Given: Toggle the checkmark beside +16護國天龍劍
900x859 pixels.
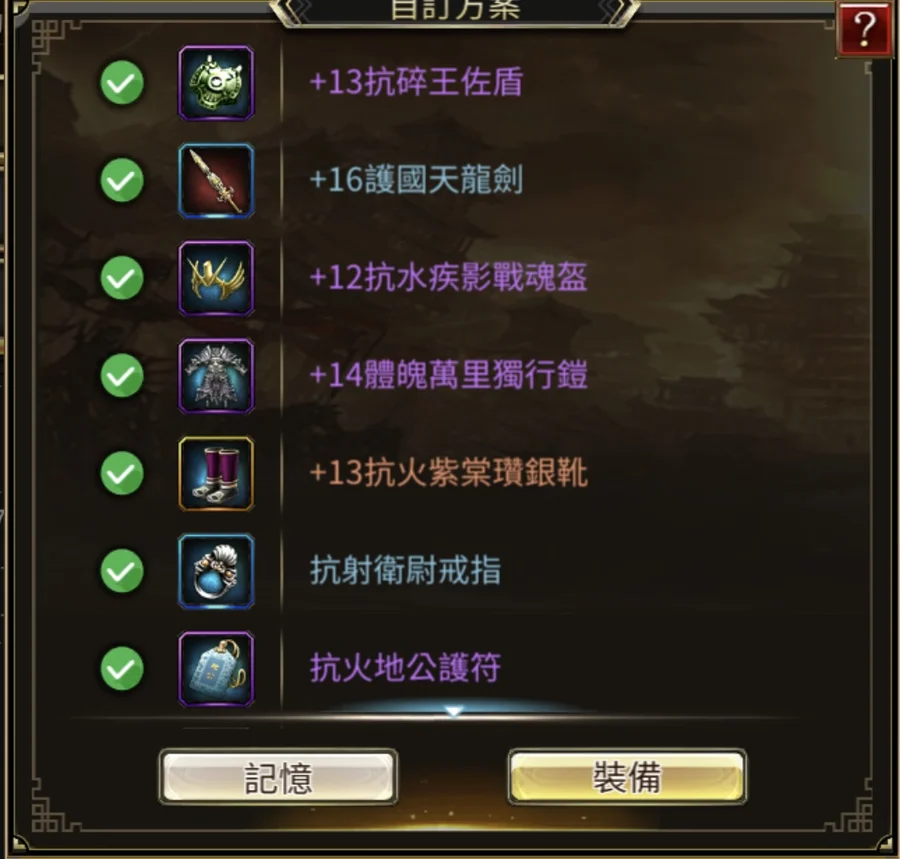Looking at the screenshot, I should 122,180.
